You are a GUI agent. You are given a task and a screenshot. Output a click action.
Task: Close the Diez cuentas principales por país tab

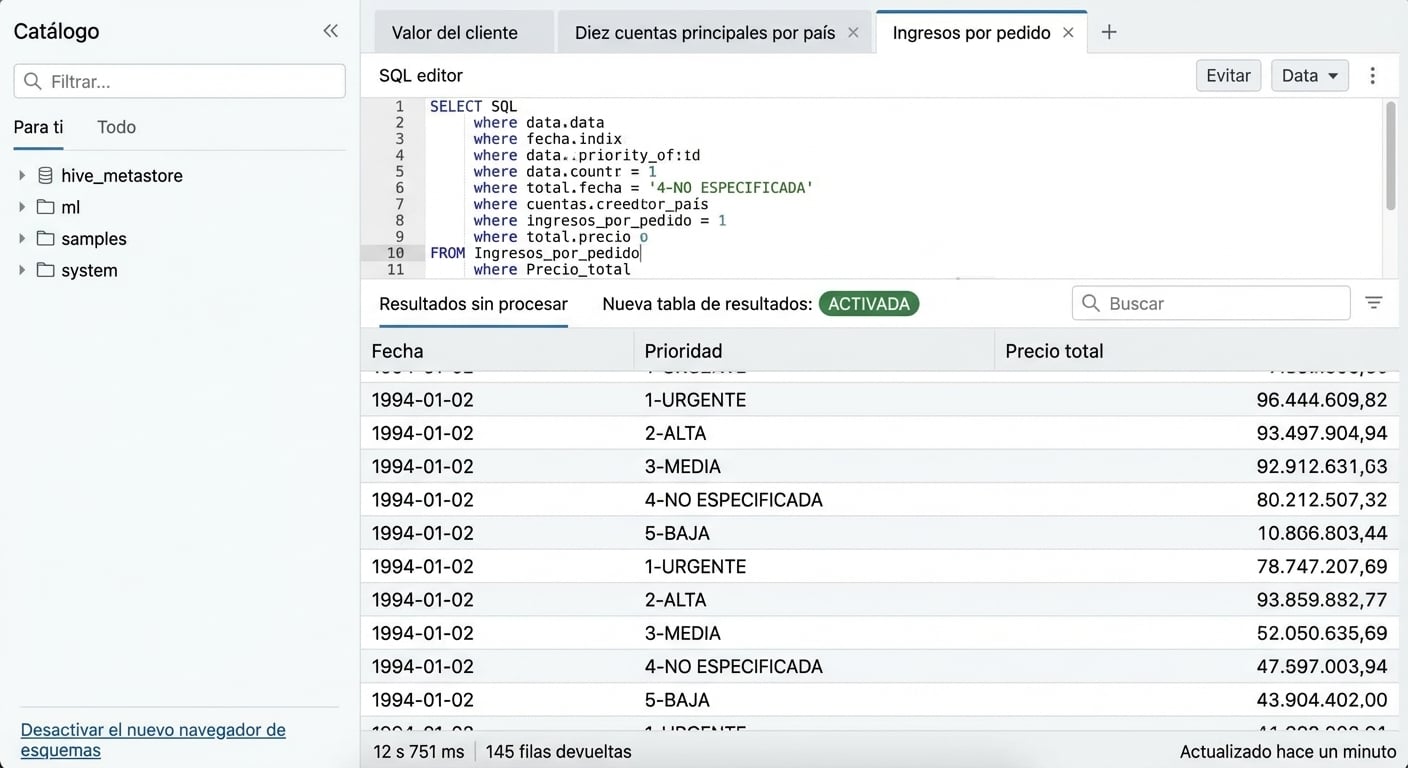pos(853,33)
